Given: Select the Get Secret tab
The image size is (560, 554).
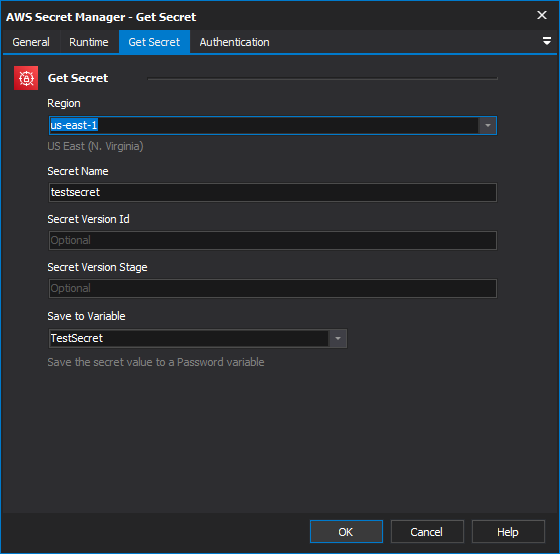Looking at the screenshot, I should 154,42.
